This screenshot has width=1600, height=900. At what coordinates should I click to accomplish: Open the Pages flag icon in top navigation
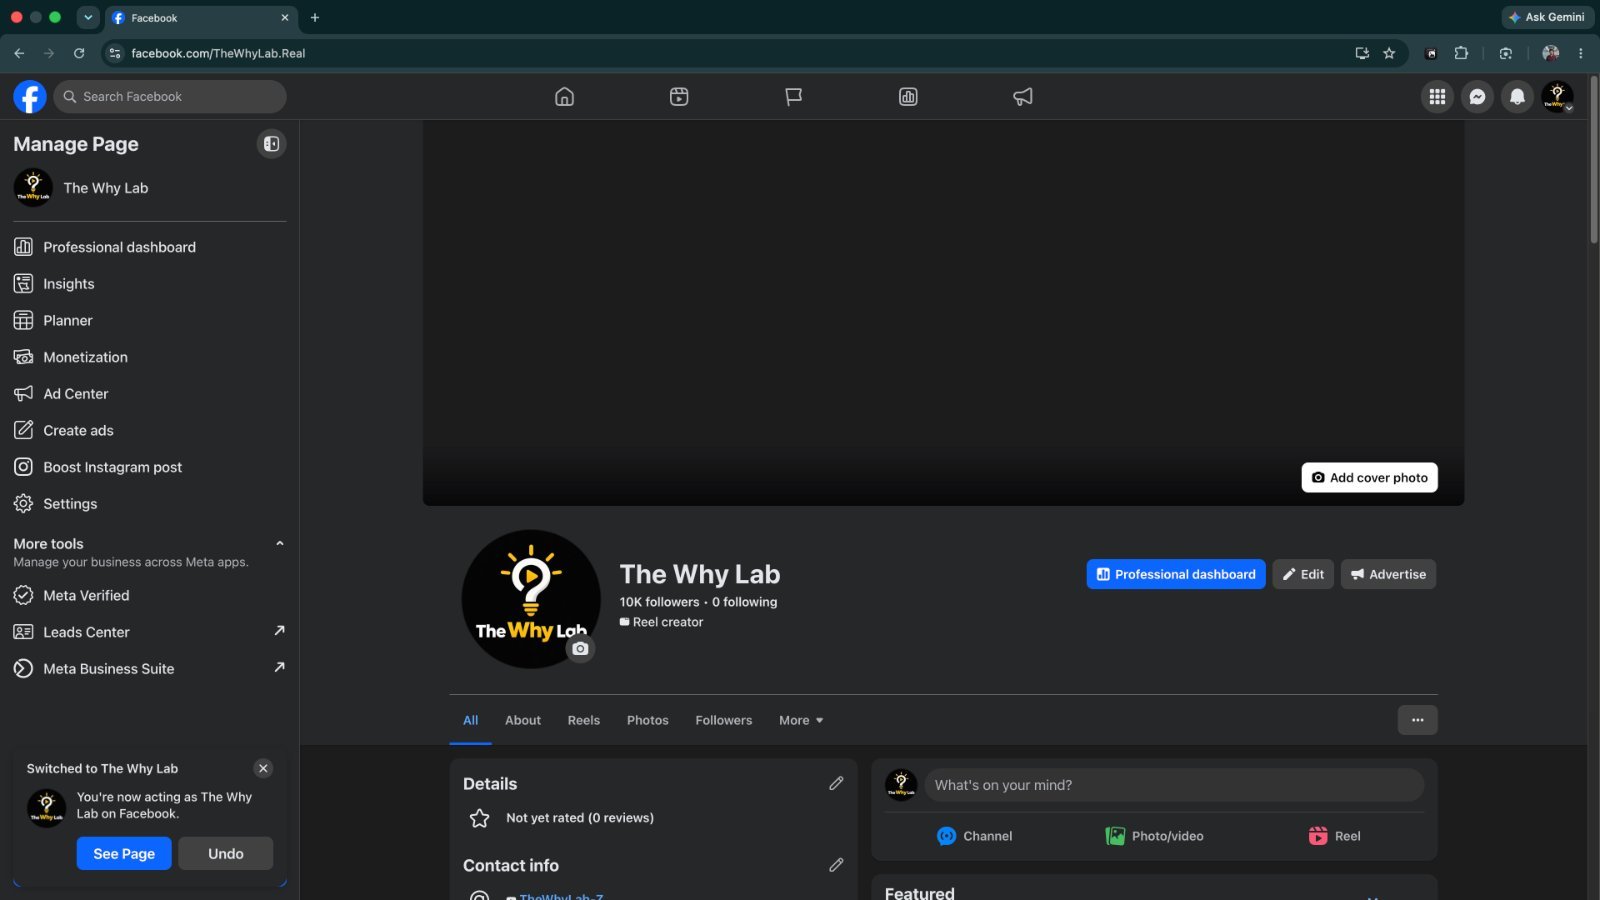point(793,97)
